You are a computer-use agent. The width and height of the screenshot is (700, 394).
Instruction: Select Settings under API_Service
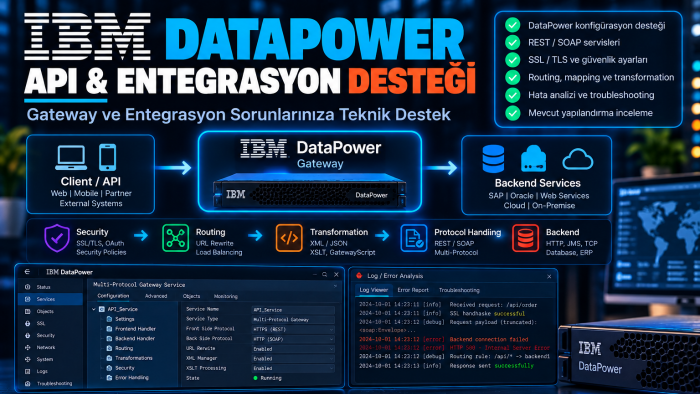coord(121,319)
